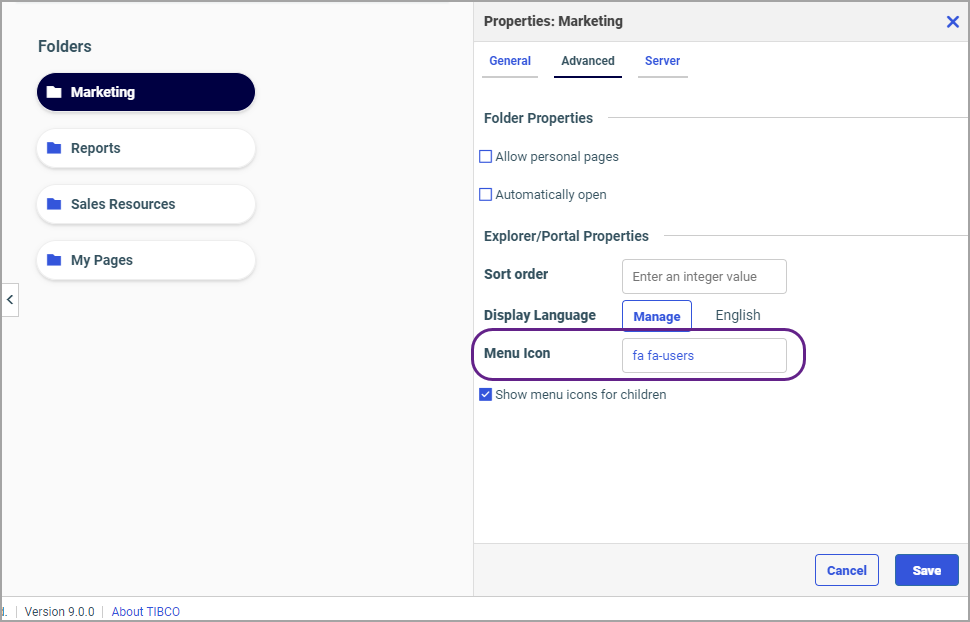Click the Save button
Viewport: 970px width, 622px height.
coord(926,570)
